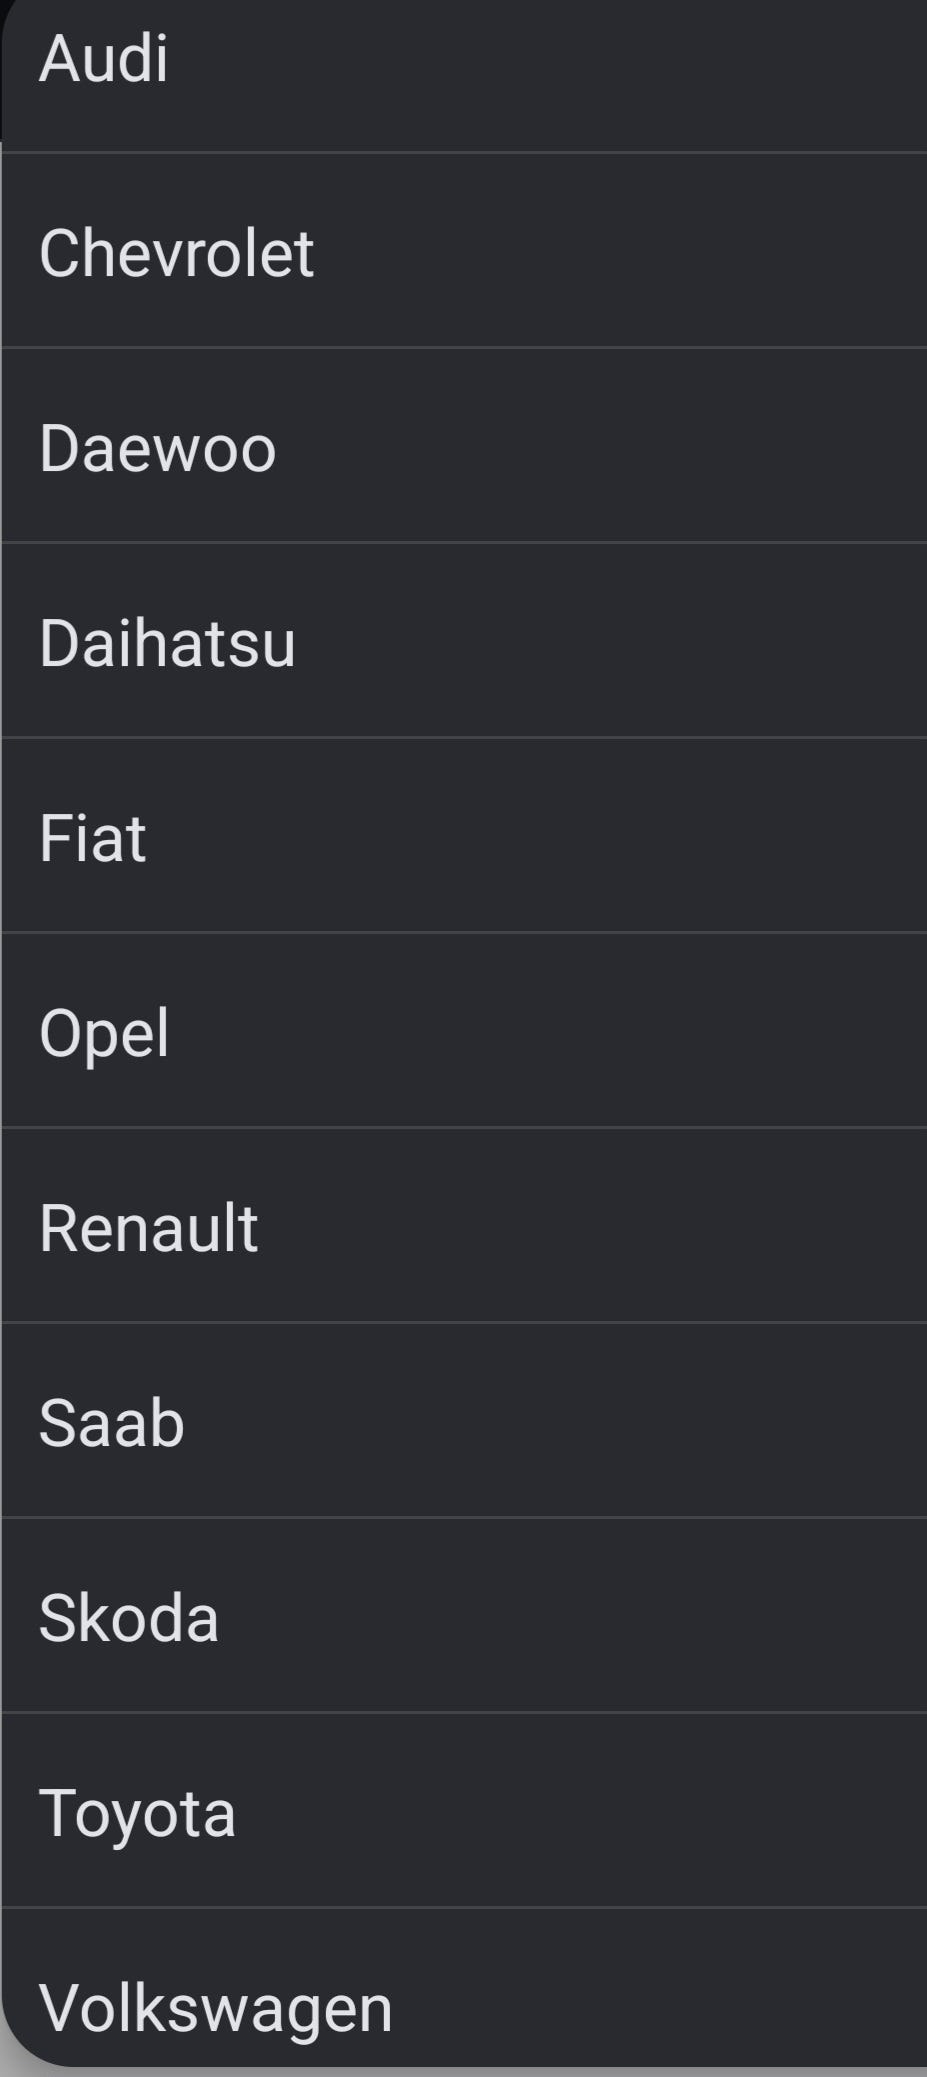Click the Daewoo brand row
This screenshot has height=2077, width=927.
click(464, 445)
